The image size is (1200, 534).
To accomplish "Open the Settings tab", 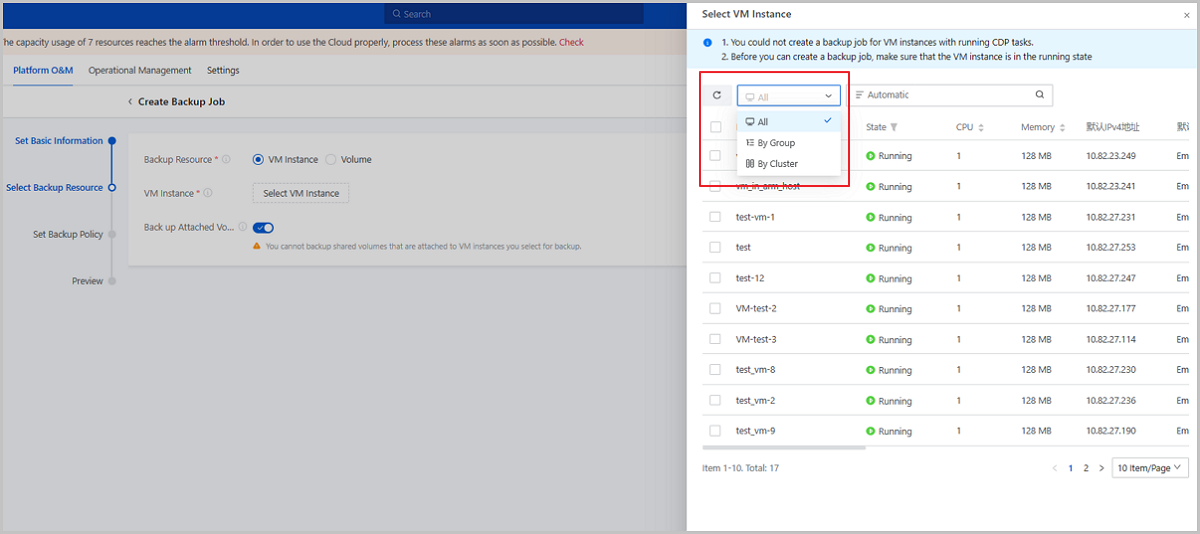I will click(x=223, y=70).
